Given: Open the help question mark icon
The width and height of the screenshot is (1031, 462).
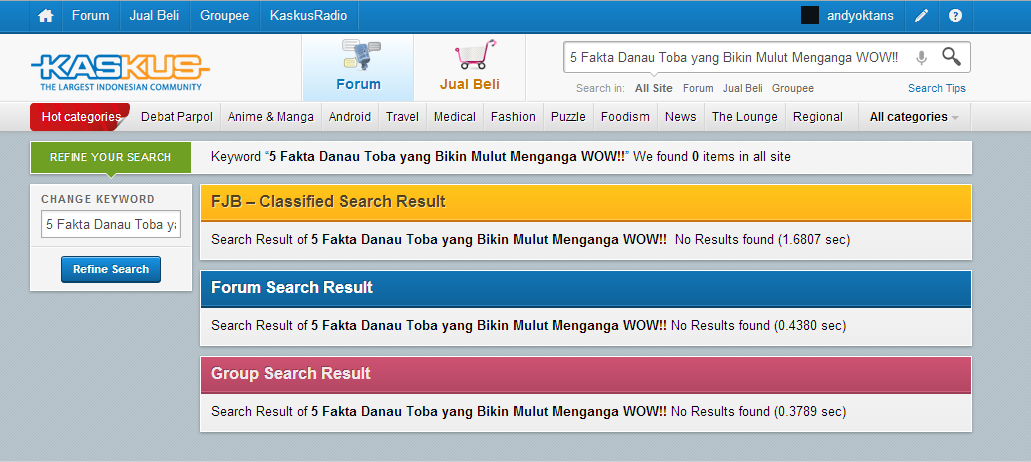Looking at the screenshot, I should click(x=955, y=16).
